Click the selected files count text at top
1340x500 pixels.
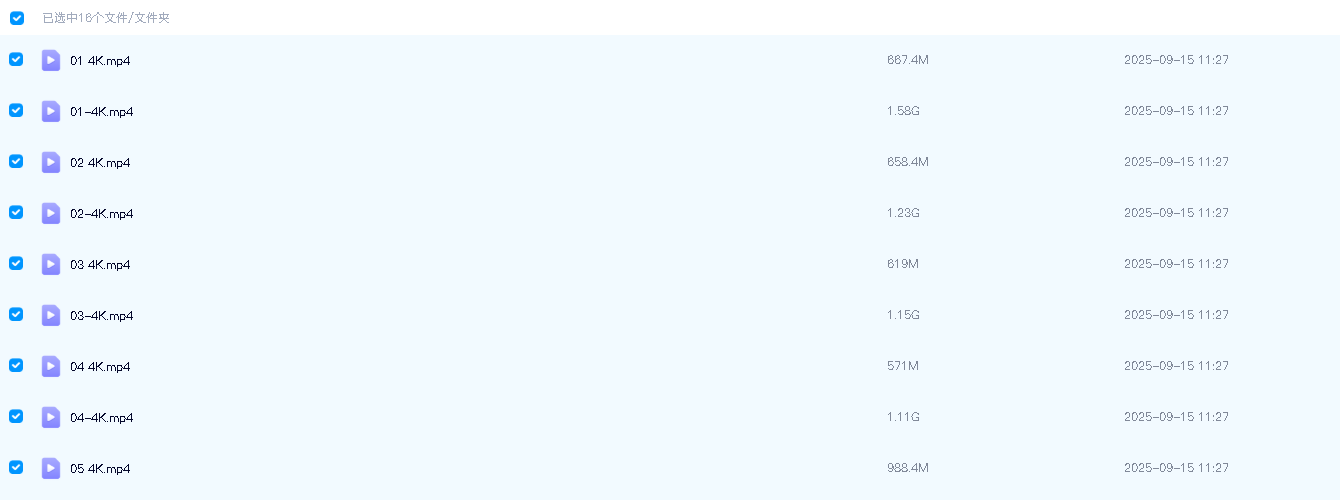pos(106,19)
